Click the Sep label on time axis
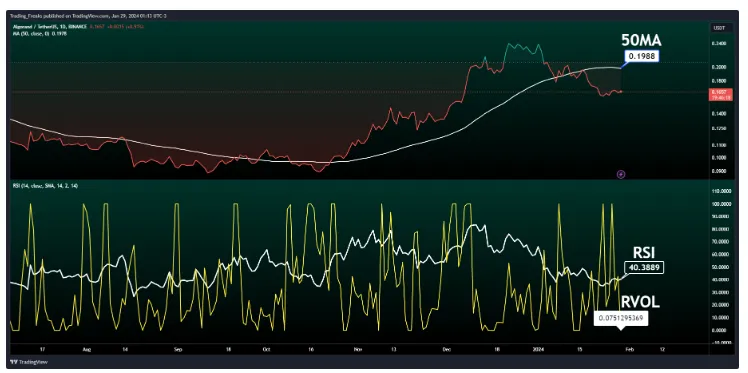Viewport: 748px width, 373px height. [x=178, y=349]
